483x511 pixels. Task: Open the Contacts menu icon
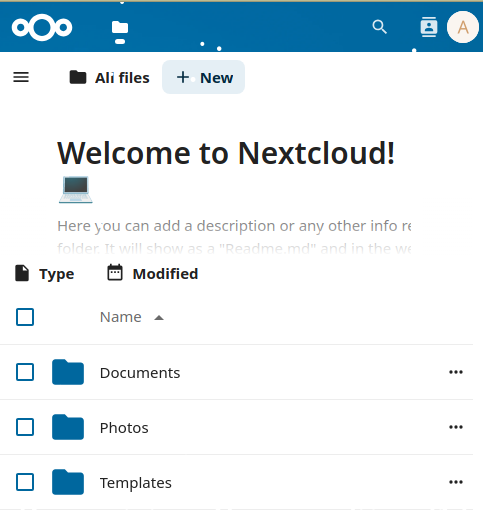coord(429,27)
